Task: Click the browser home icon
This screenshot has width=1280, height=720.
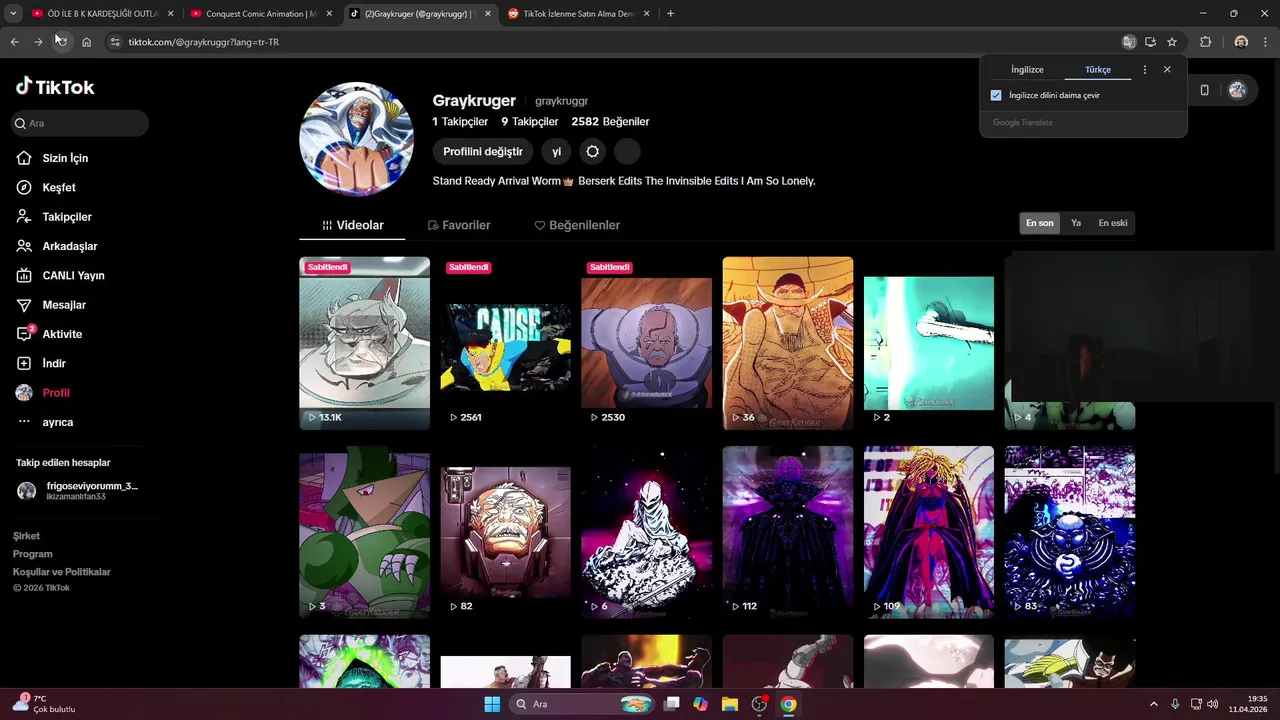Action: click(87, 42)
